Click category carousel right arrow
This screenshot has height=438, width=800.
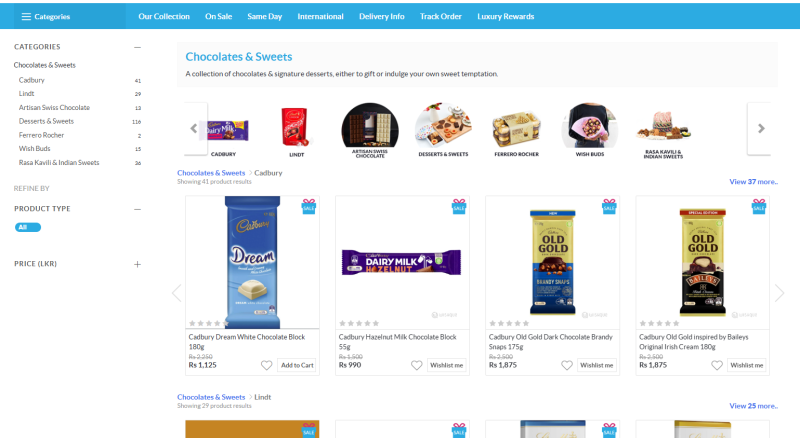(x=761, y=128)
